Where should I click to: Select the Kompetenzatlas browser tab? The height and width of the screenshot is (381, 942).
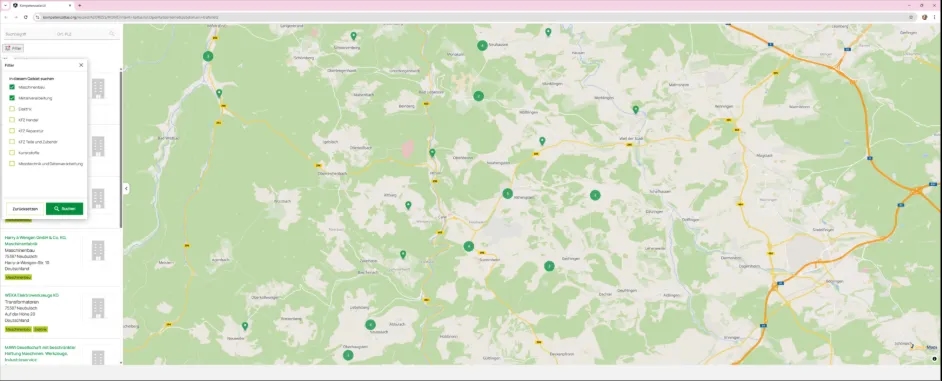pos(42,5)
